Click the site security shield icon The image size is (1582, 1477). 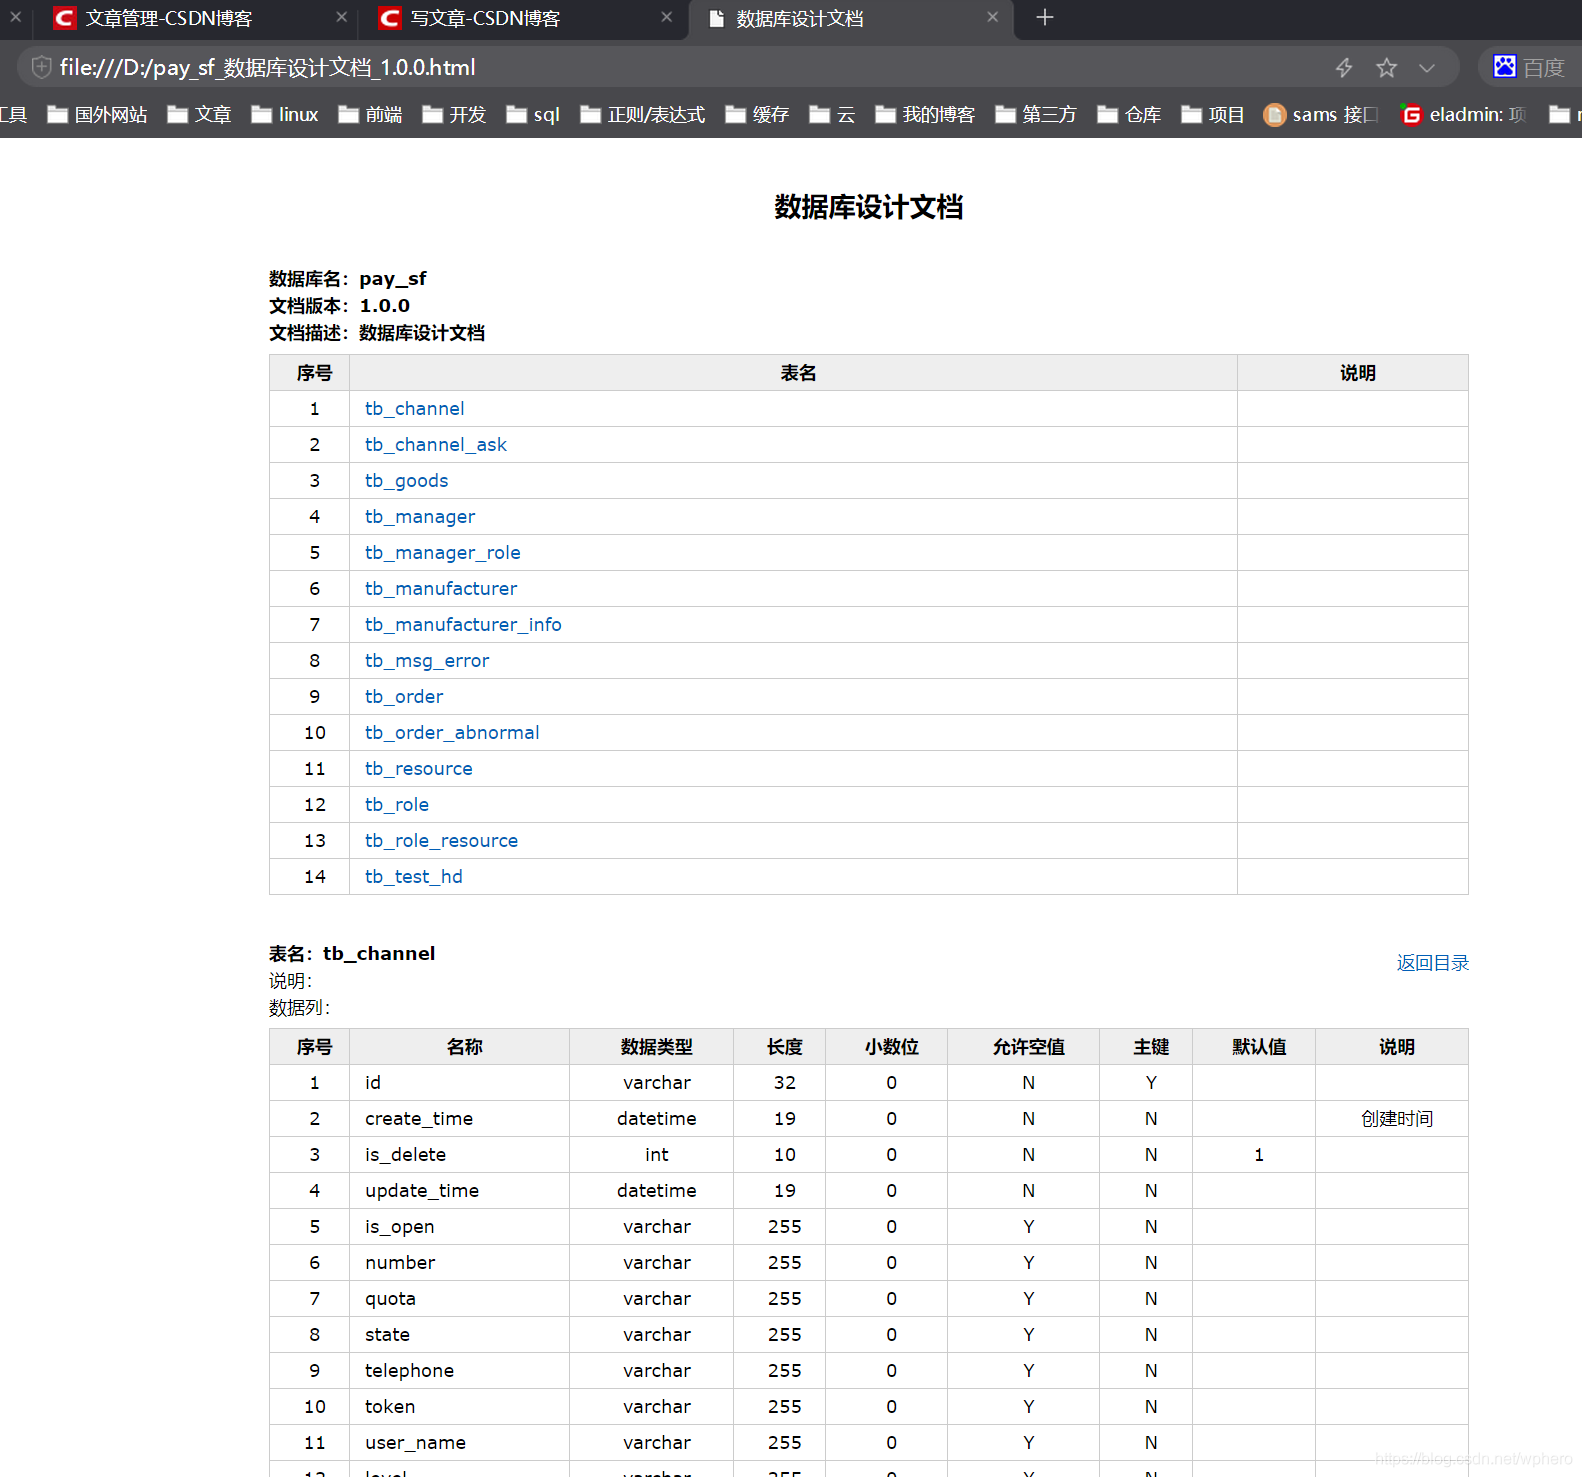coord(41,67)
